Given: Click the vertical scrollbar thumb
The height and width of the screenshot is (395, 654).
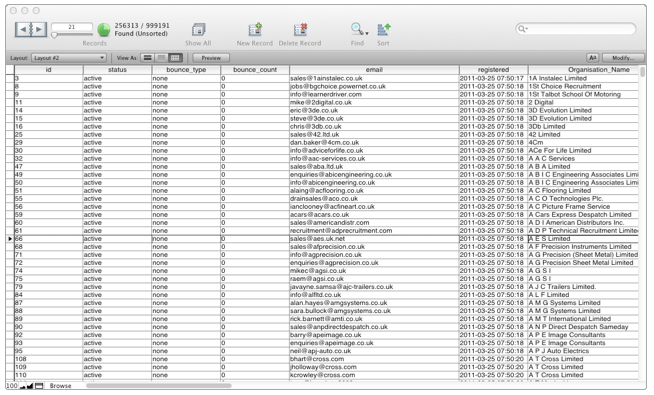Looking at the screenshot, I should (643, 72).
